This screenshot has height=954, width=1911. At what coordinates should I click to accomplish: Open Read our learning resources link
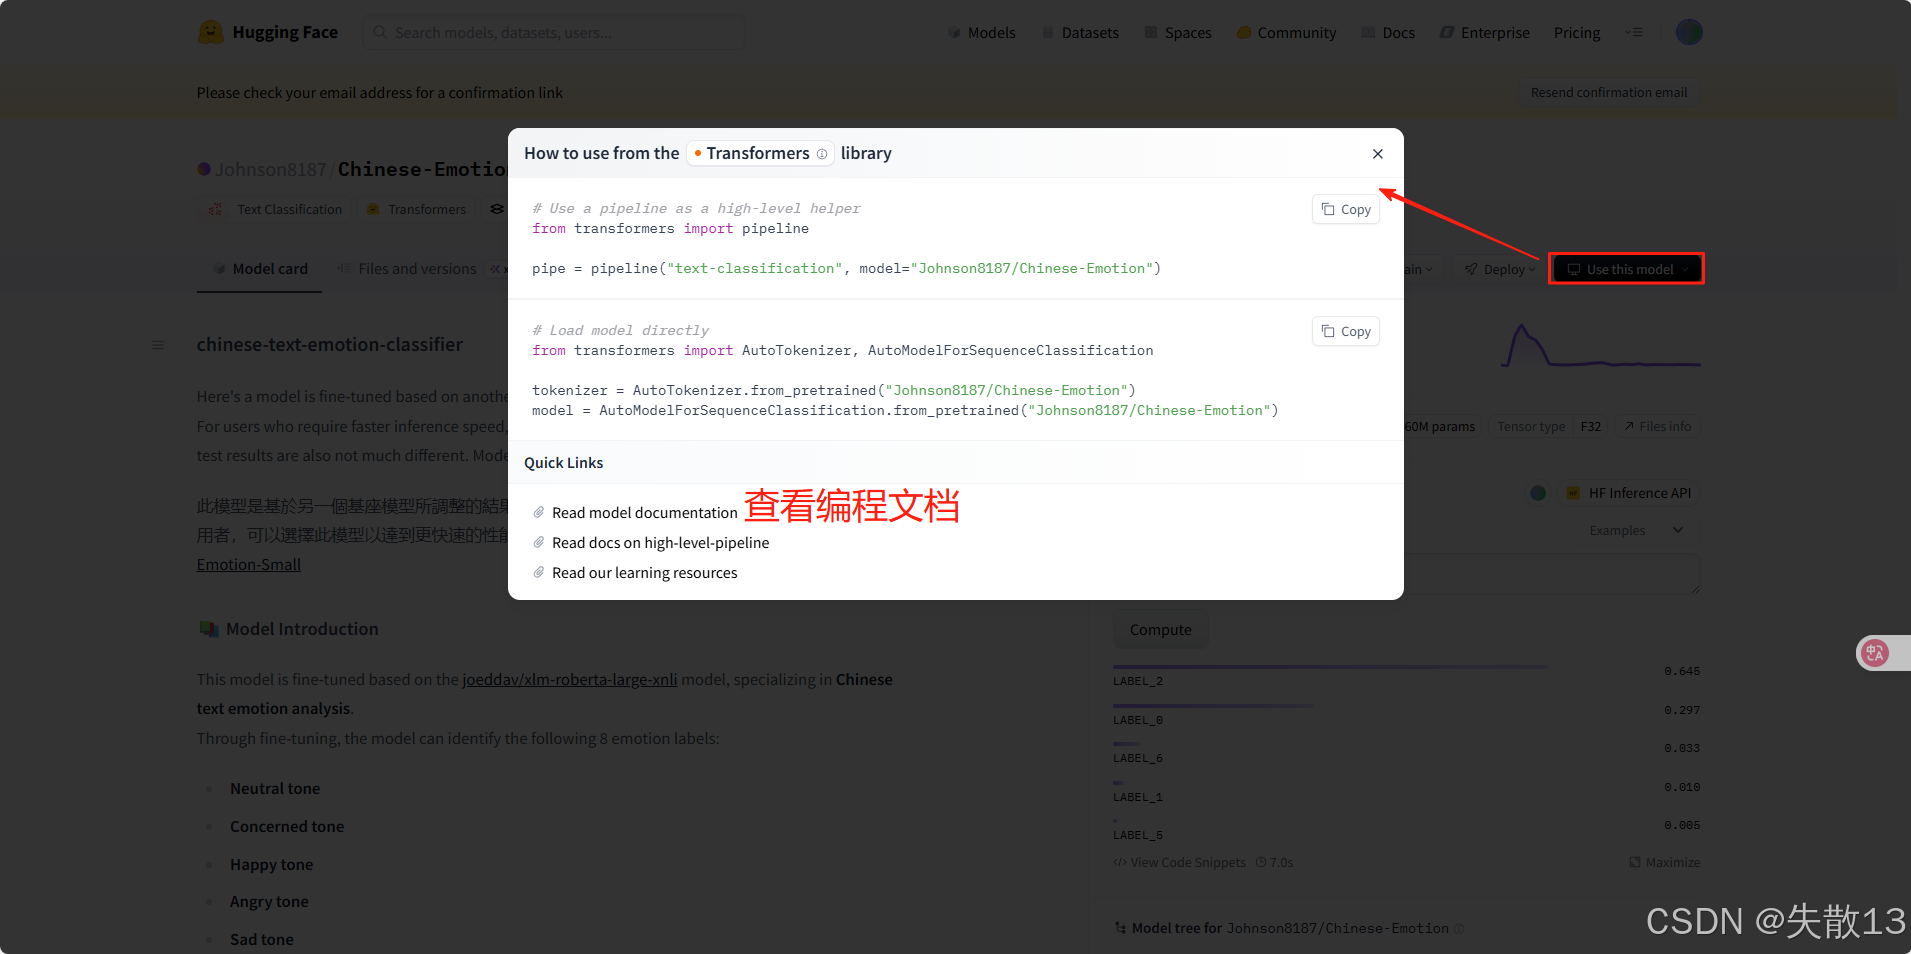[x=644, y=572]
